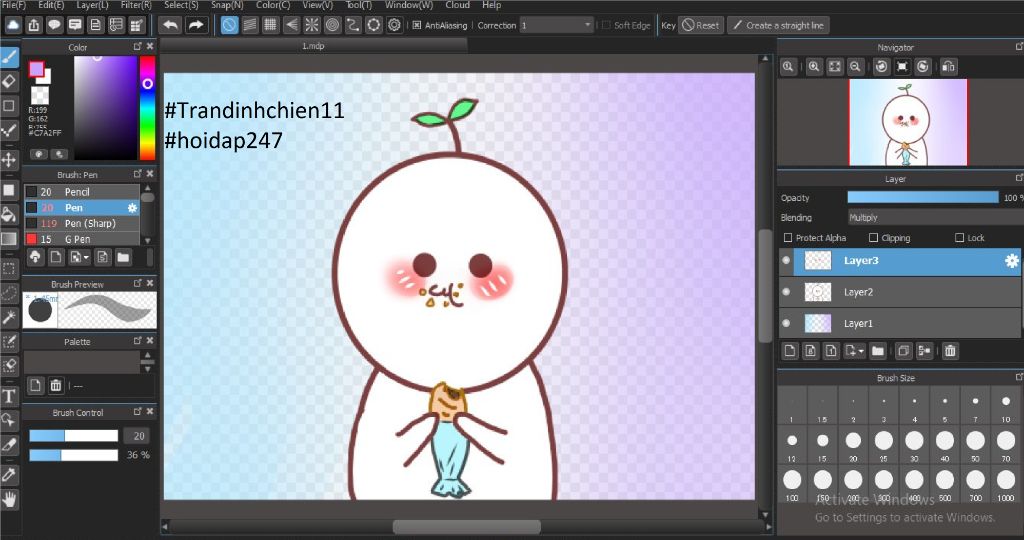Open snap settings gear
The image size is (1024, 540).
394,25
